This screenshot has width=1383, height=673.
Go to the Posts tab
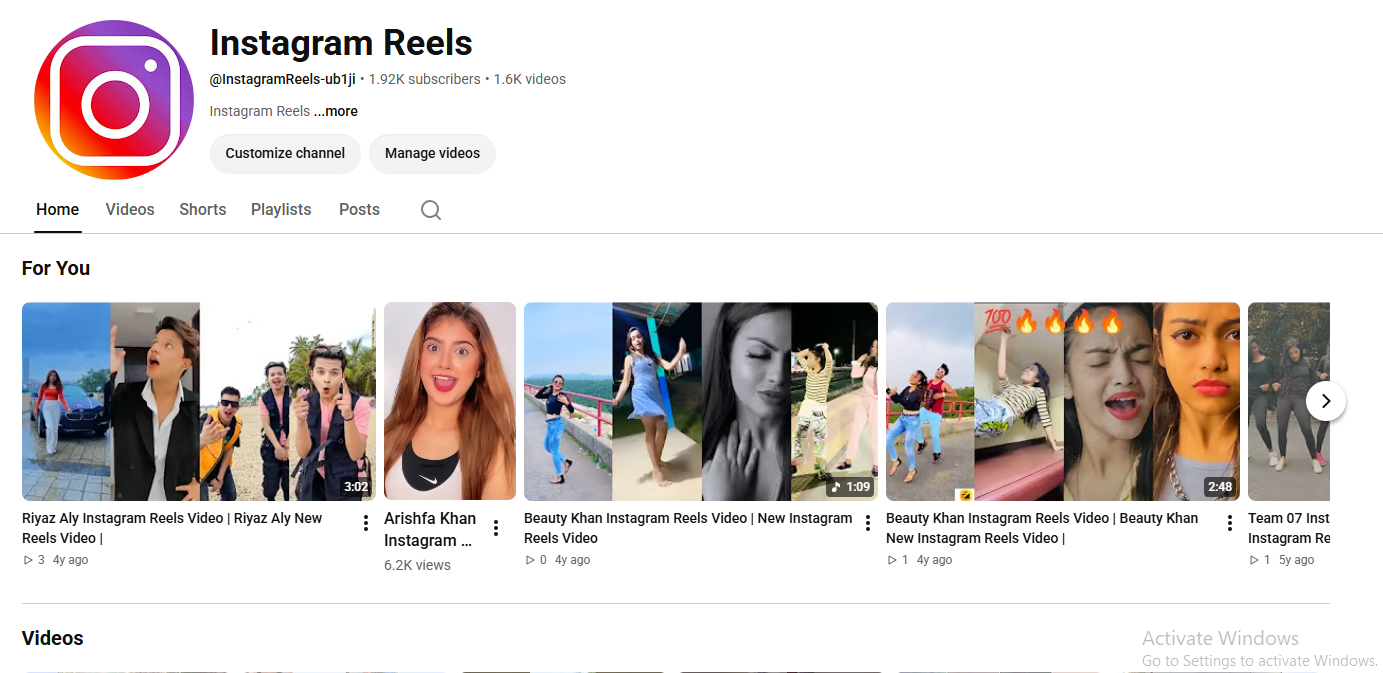tap(359, 210)
